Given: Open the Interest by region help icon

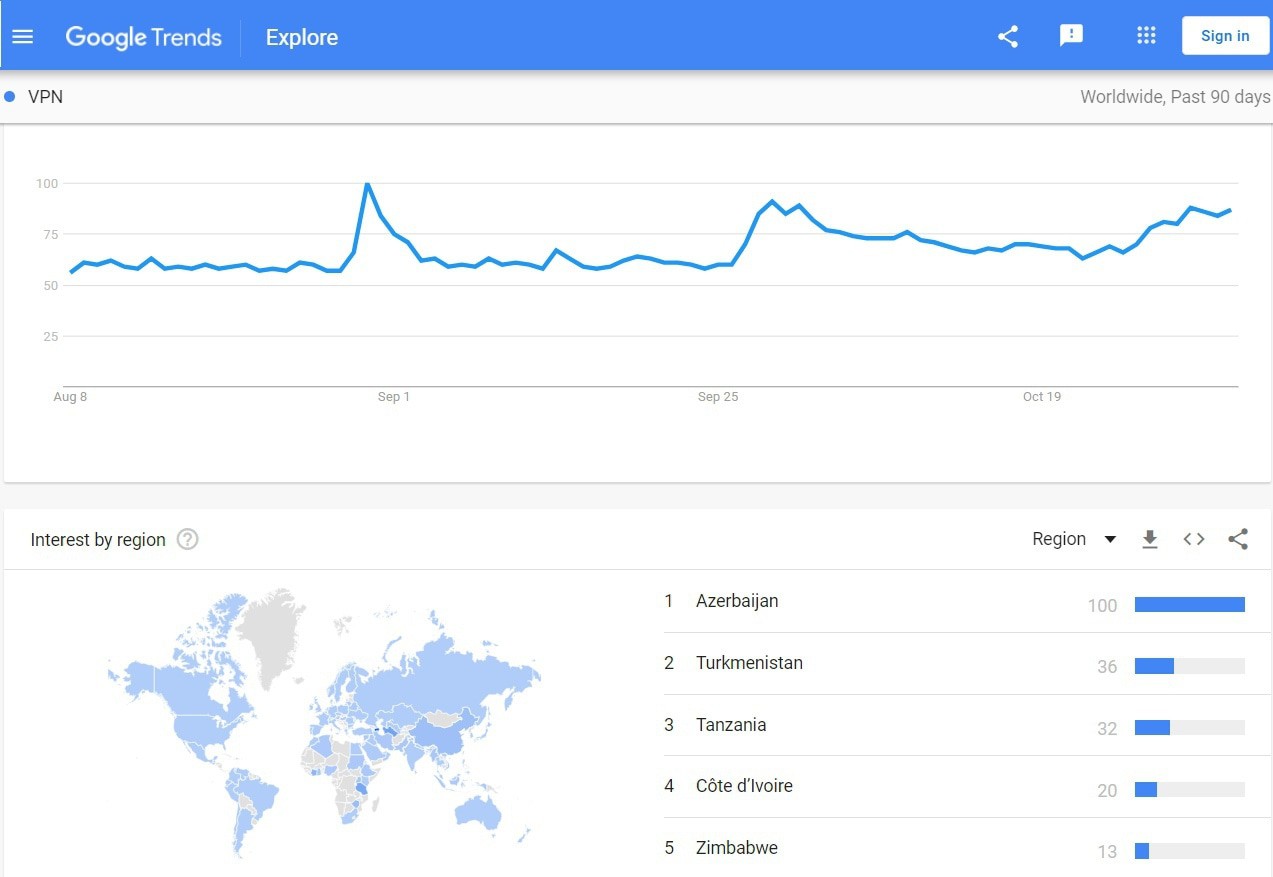Looking at the screenshot, I should coord(187,540).
